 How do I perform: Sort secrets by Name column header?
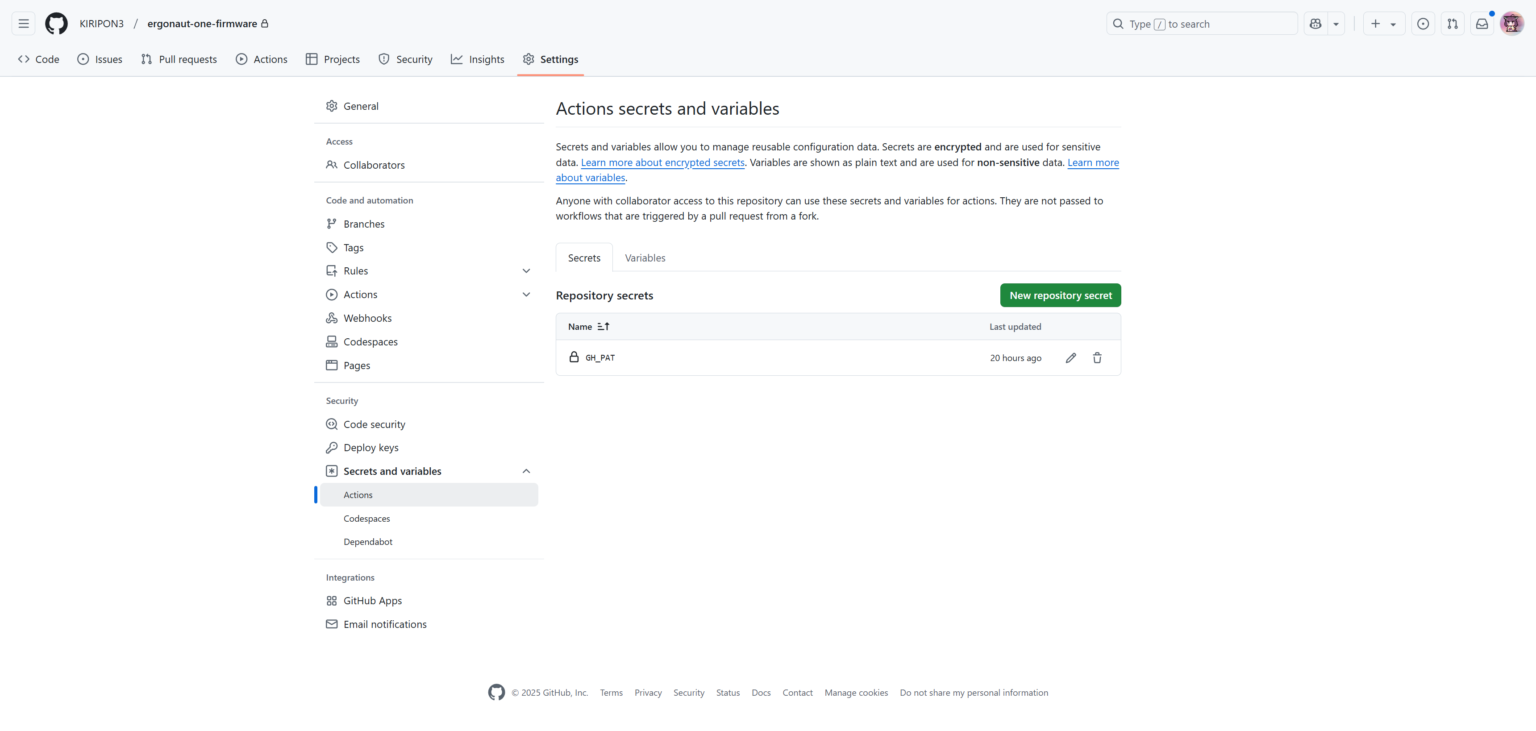[x=588, y=327]
